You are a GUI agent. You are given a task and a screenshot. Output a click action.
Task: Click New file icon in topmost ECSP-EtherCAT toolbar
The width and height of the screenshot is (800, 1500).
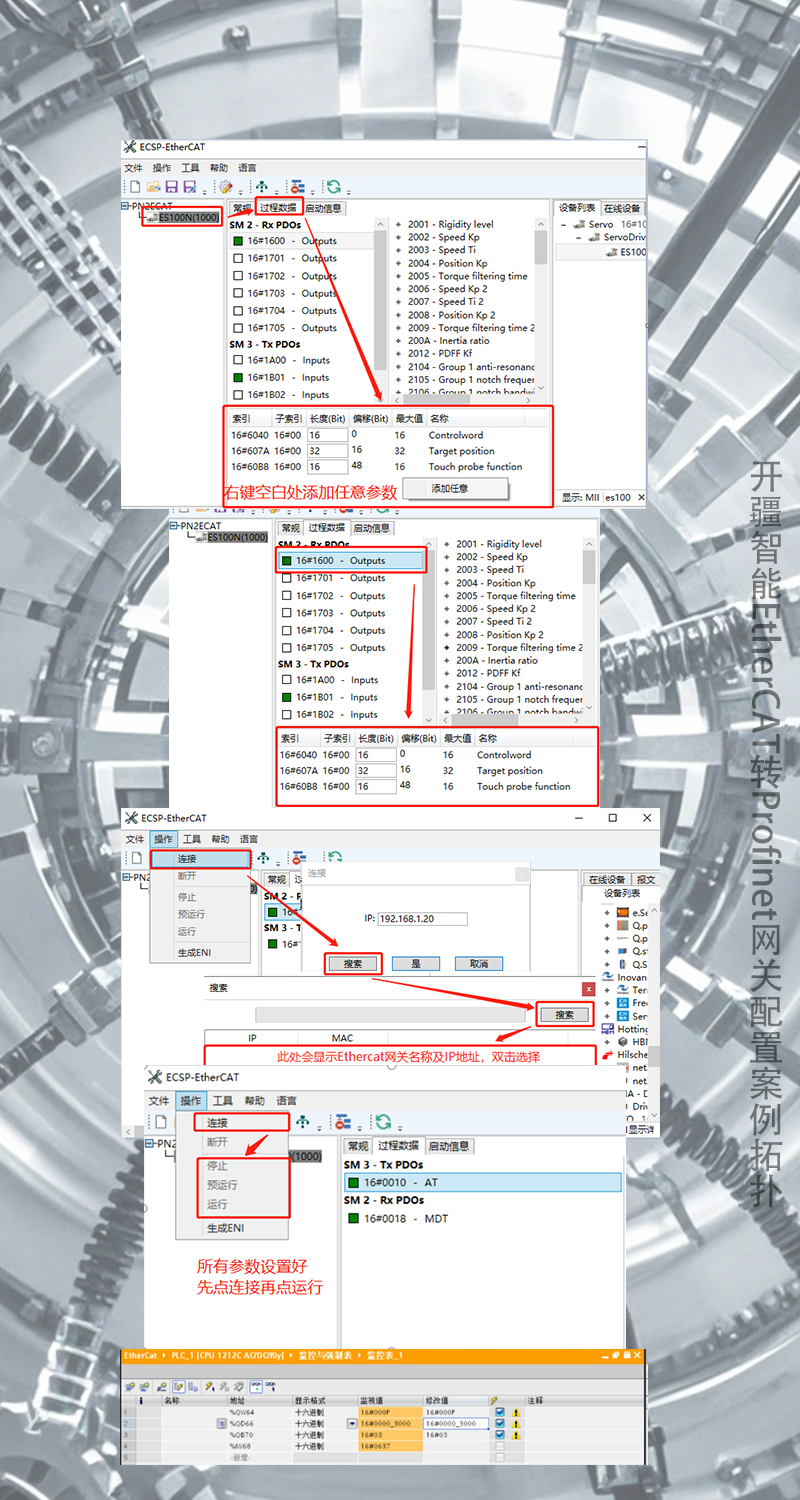[135, 187]
